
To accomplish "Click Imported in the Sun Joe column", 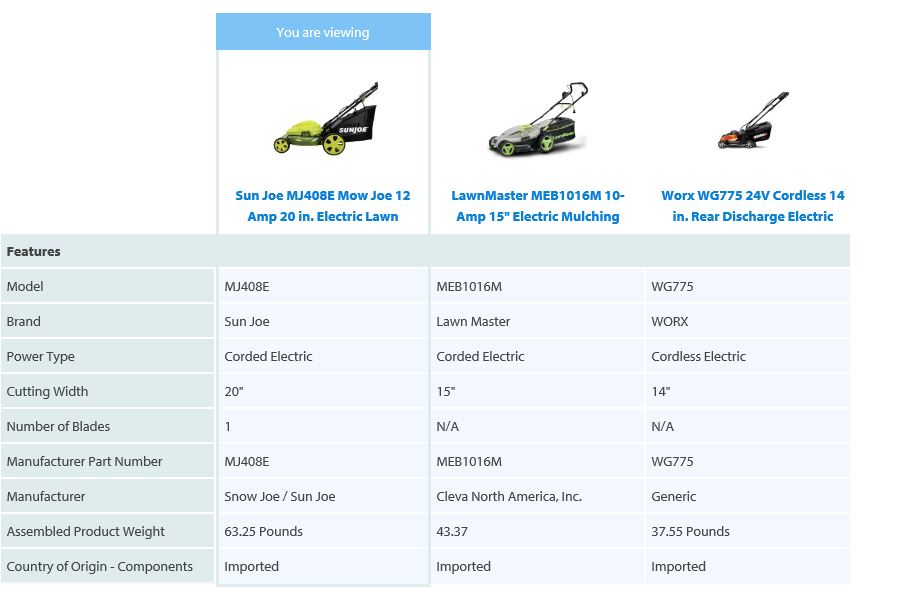I will [x=251, y=567].
